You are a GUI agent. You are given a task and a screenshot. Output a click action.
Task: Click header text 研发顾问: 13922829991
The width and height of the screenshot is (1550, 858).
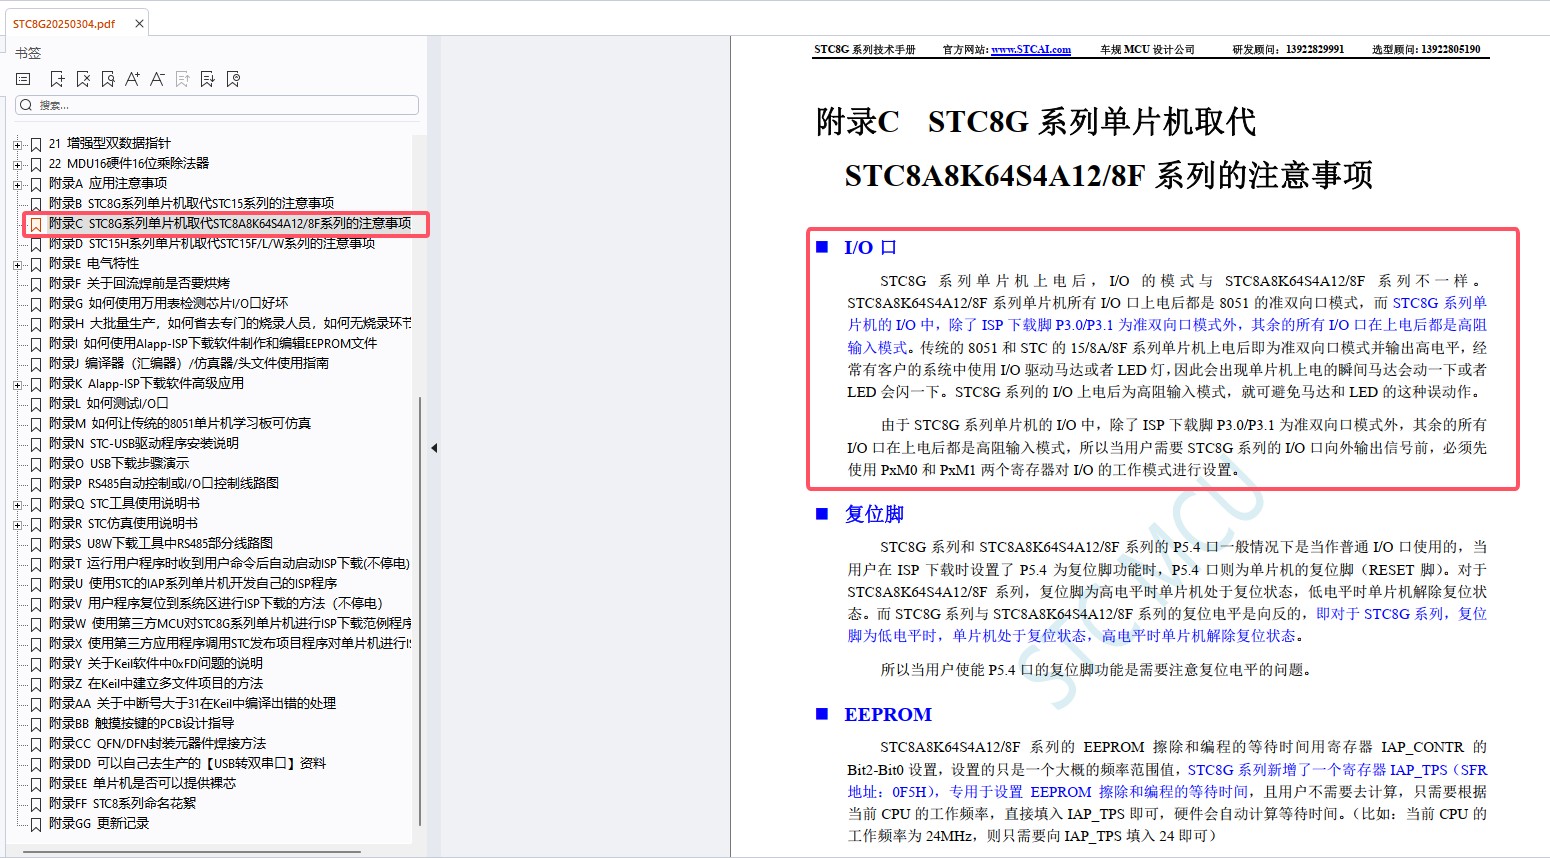click(1288, 49)
